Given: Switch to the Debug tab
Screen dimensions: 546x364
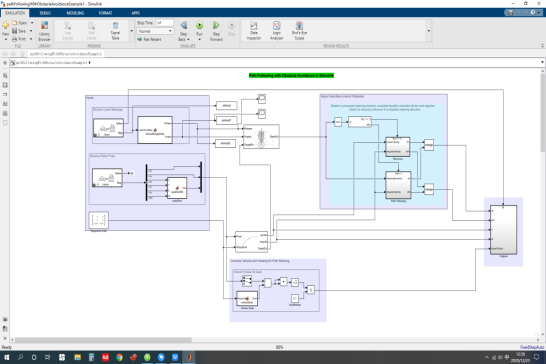Looking at the screenshot, I should coord(45,13).
